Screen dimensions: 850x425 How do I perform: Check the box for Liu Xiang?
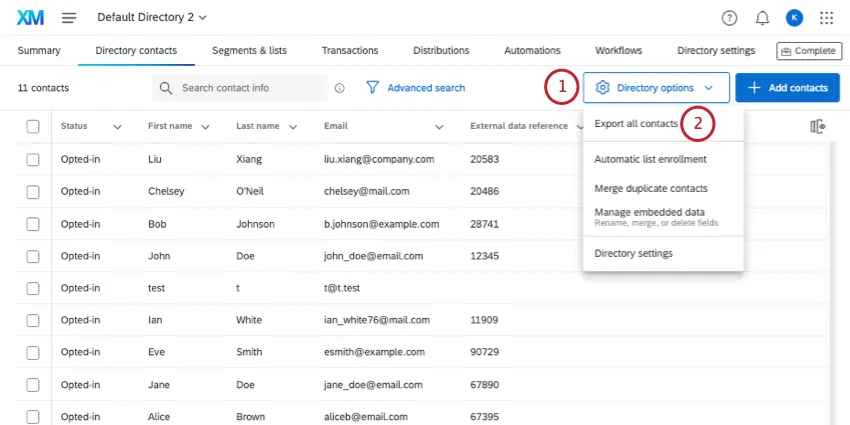pos(33,159)
